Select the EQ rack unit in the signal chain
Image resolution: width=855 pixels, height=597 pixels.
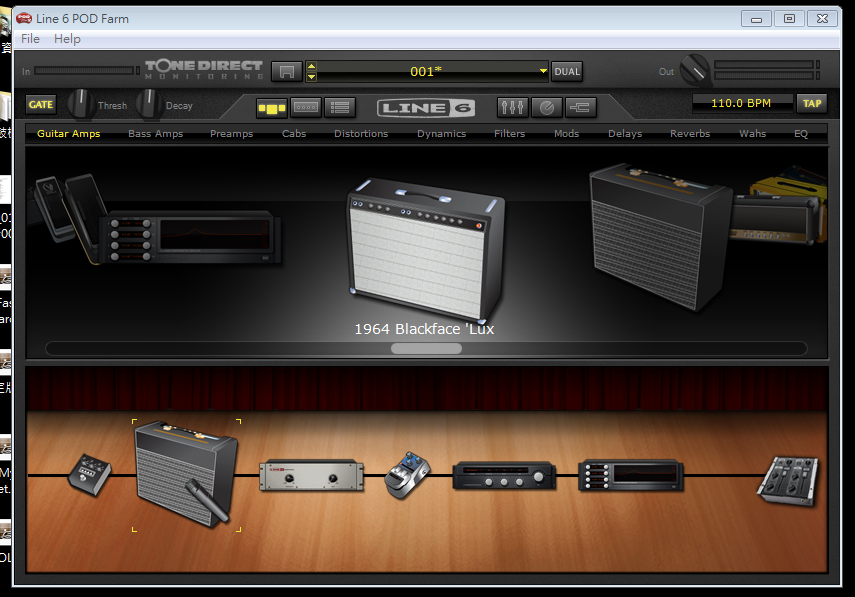[x=630, y=475]
